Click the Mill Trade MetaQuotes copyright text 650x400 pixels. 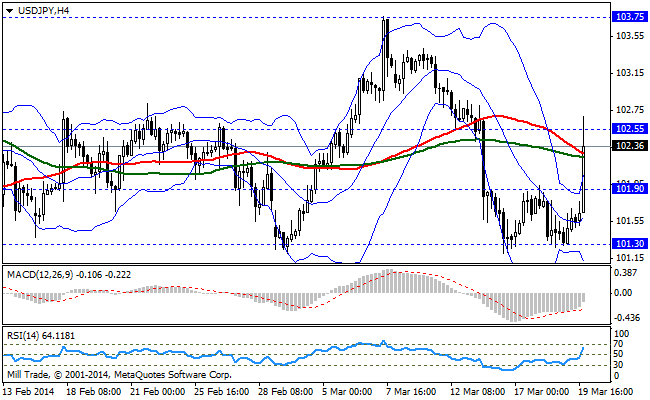click(x=119, y=375)
